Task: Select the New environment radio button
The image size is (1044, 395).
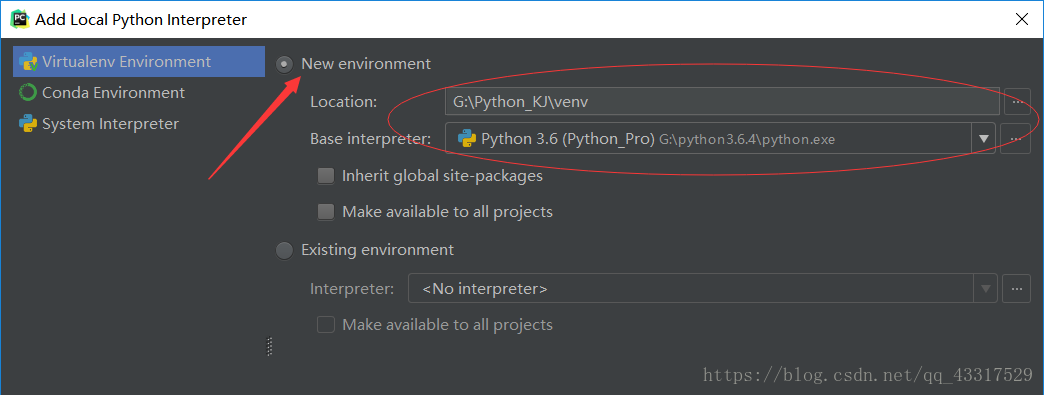Action: point(284,65)
